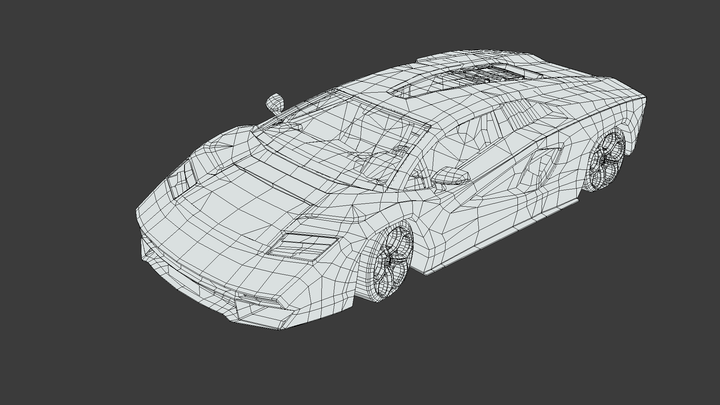Screen dimensions: 720x405
Task: Click the rectangular hood vent near front wheel
Action: 303,246
